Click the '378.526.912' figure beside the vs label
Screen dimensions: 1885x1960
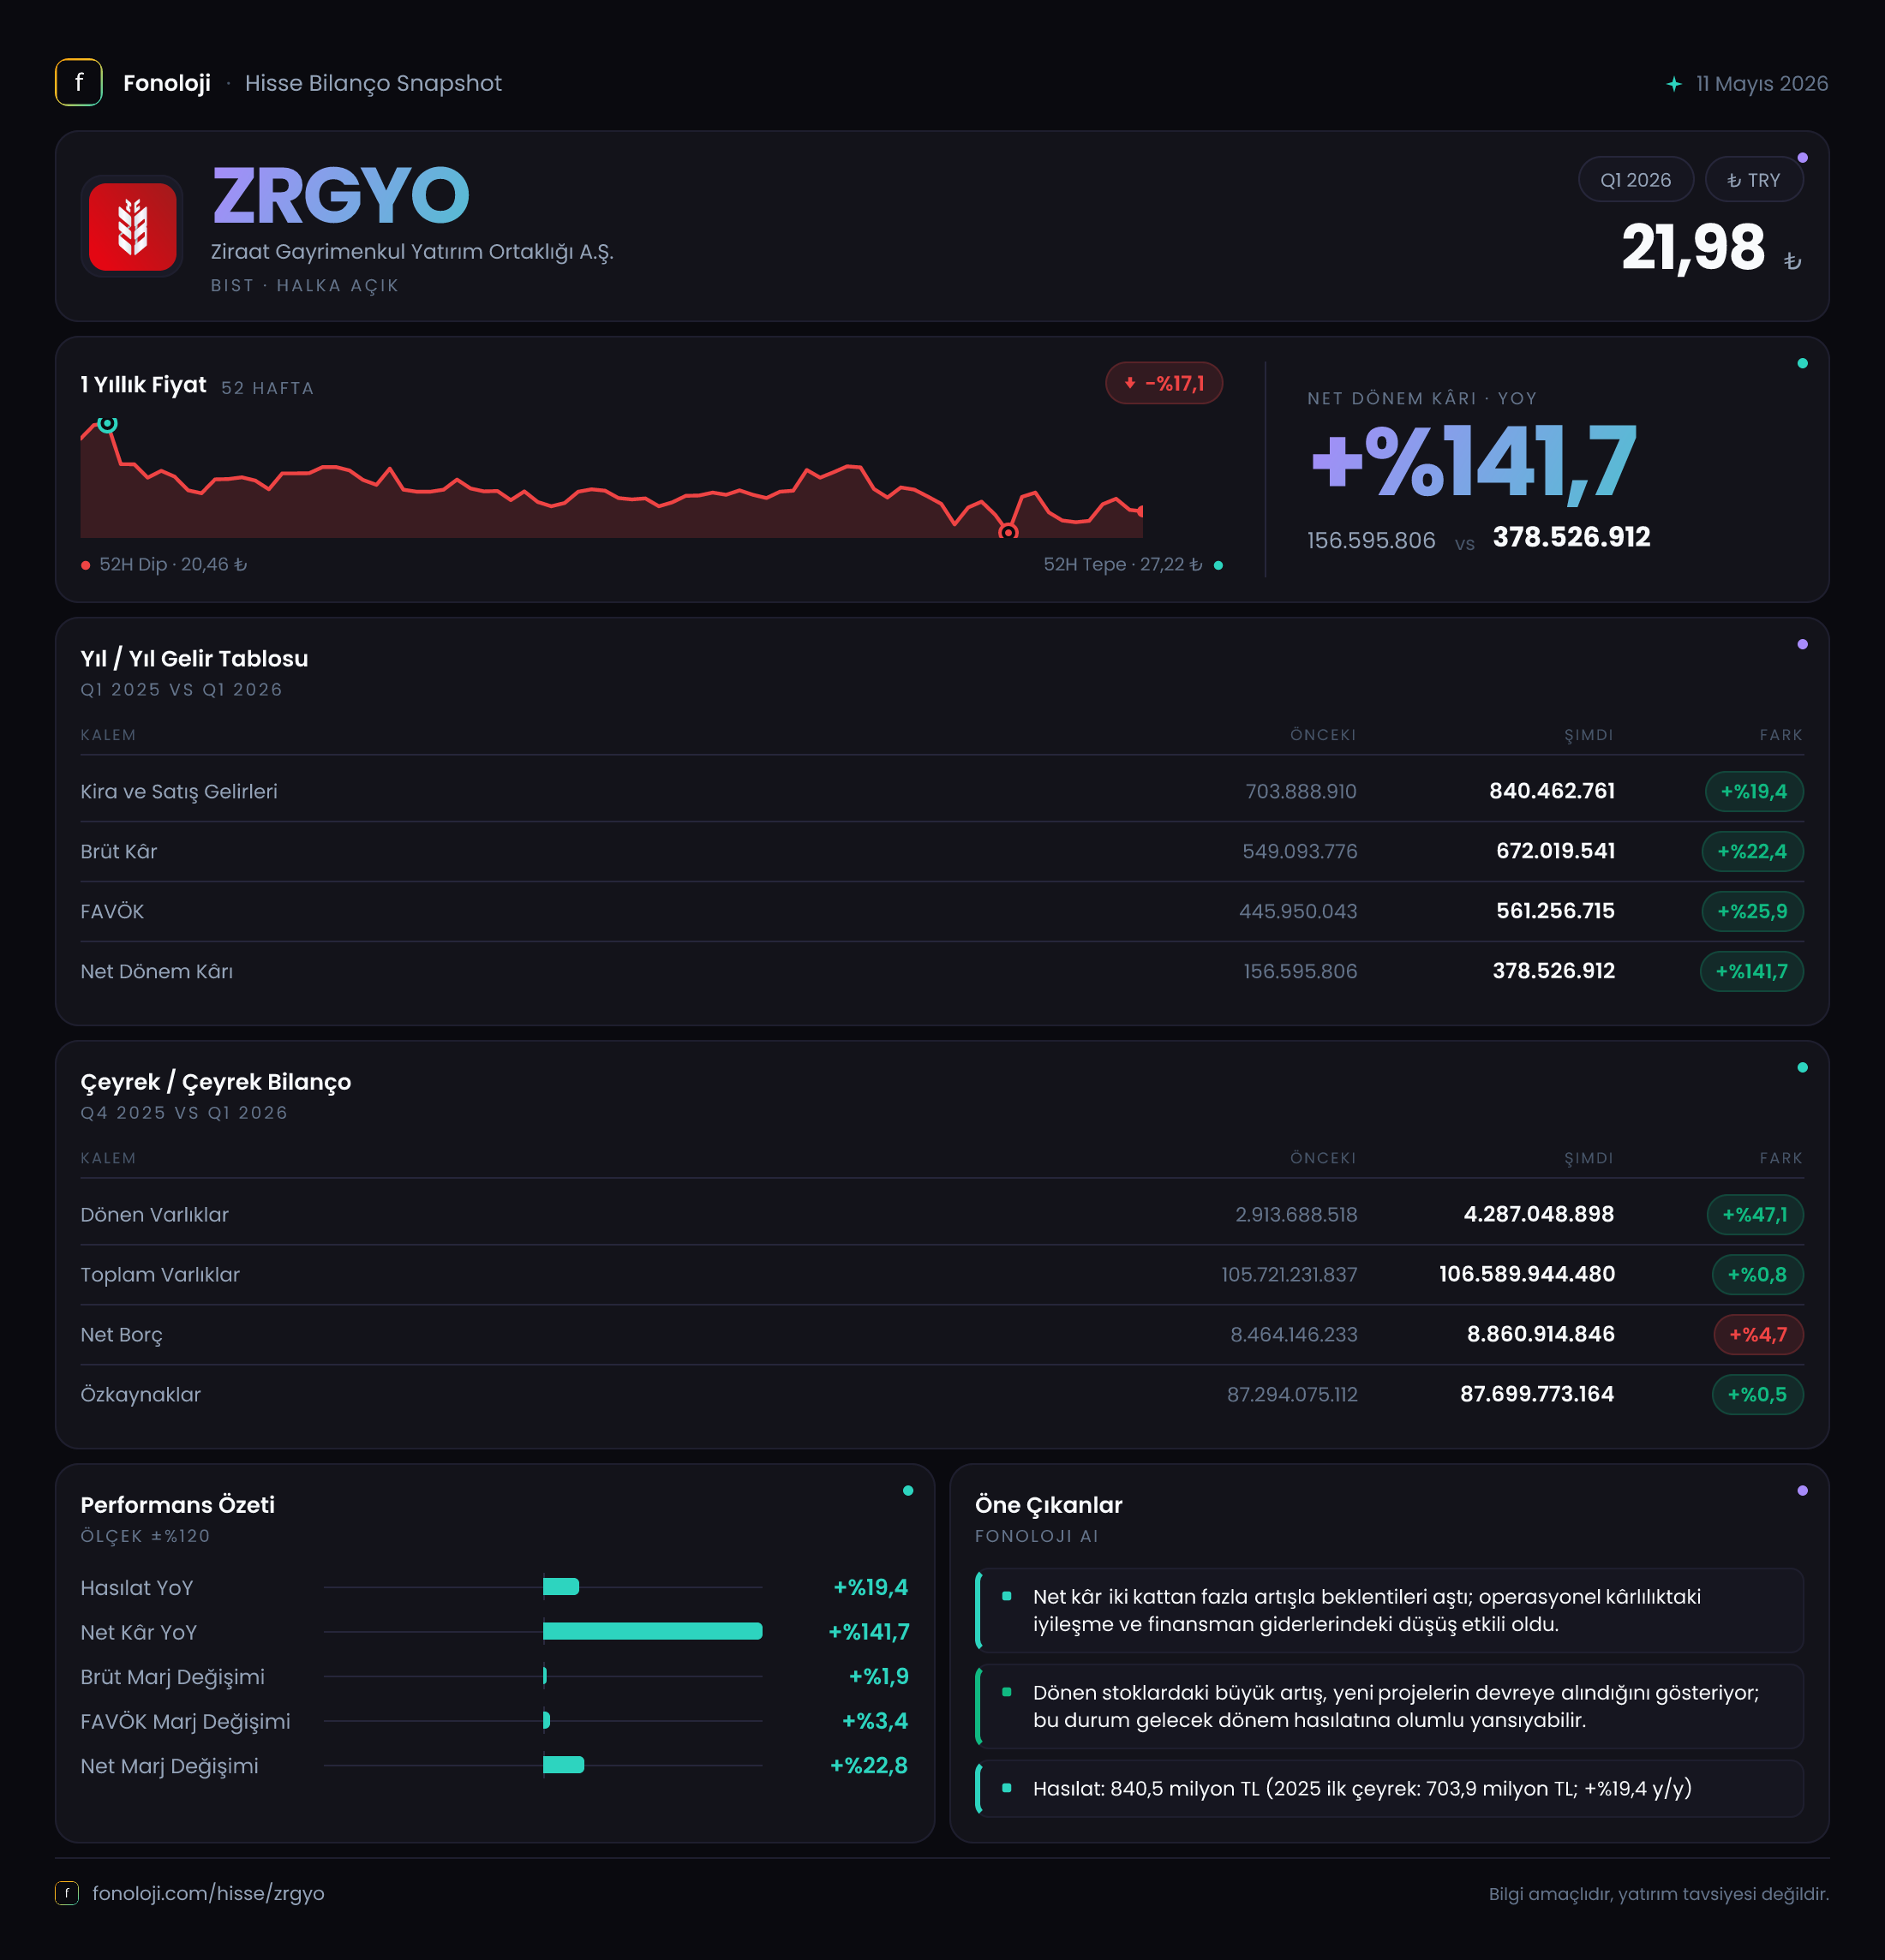coord(1572,538)
